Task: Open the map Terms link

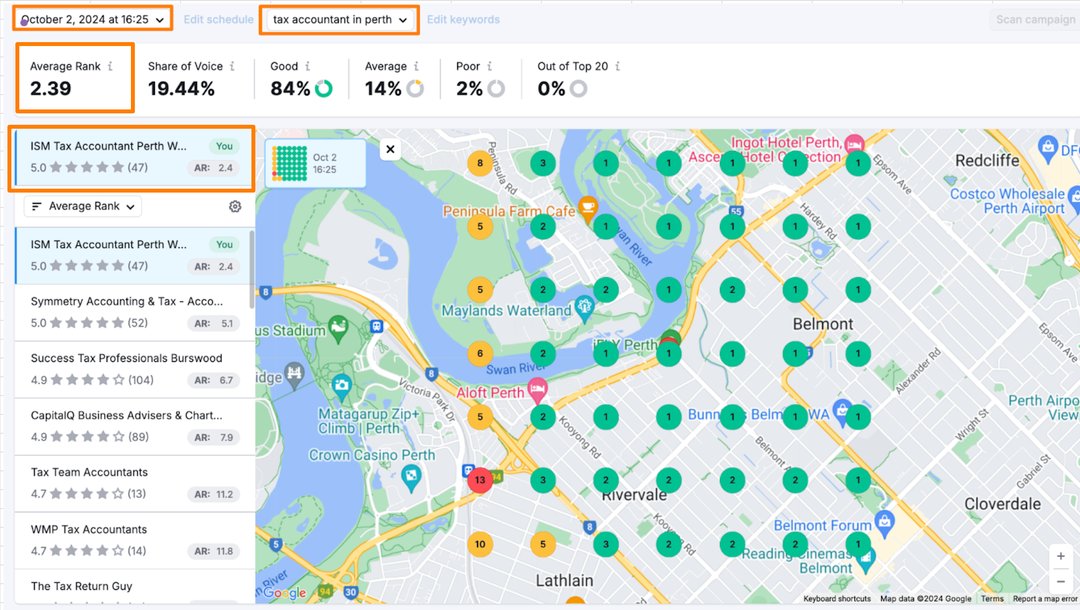Action: 992,598
